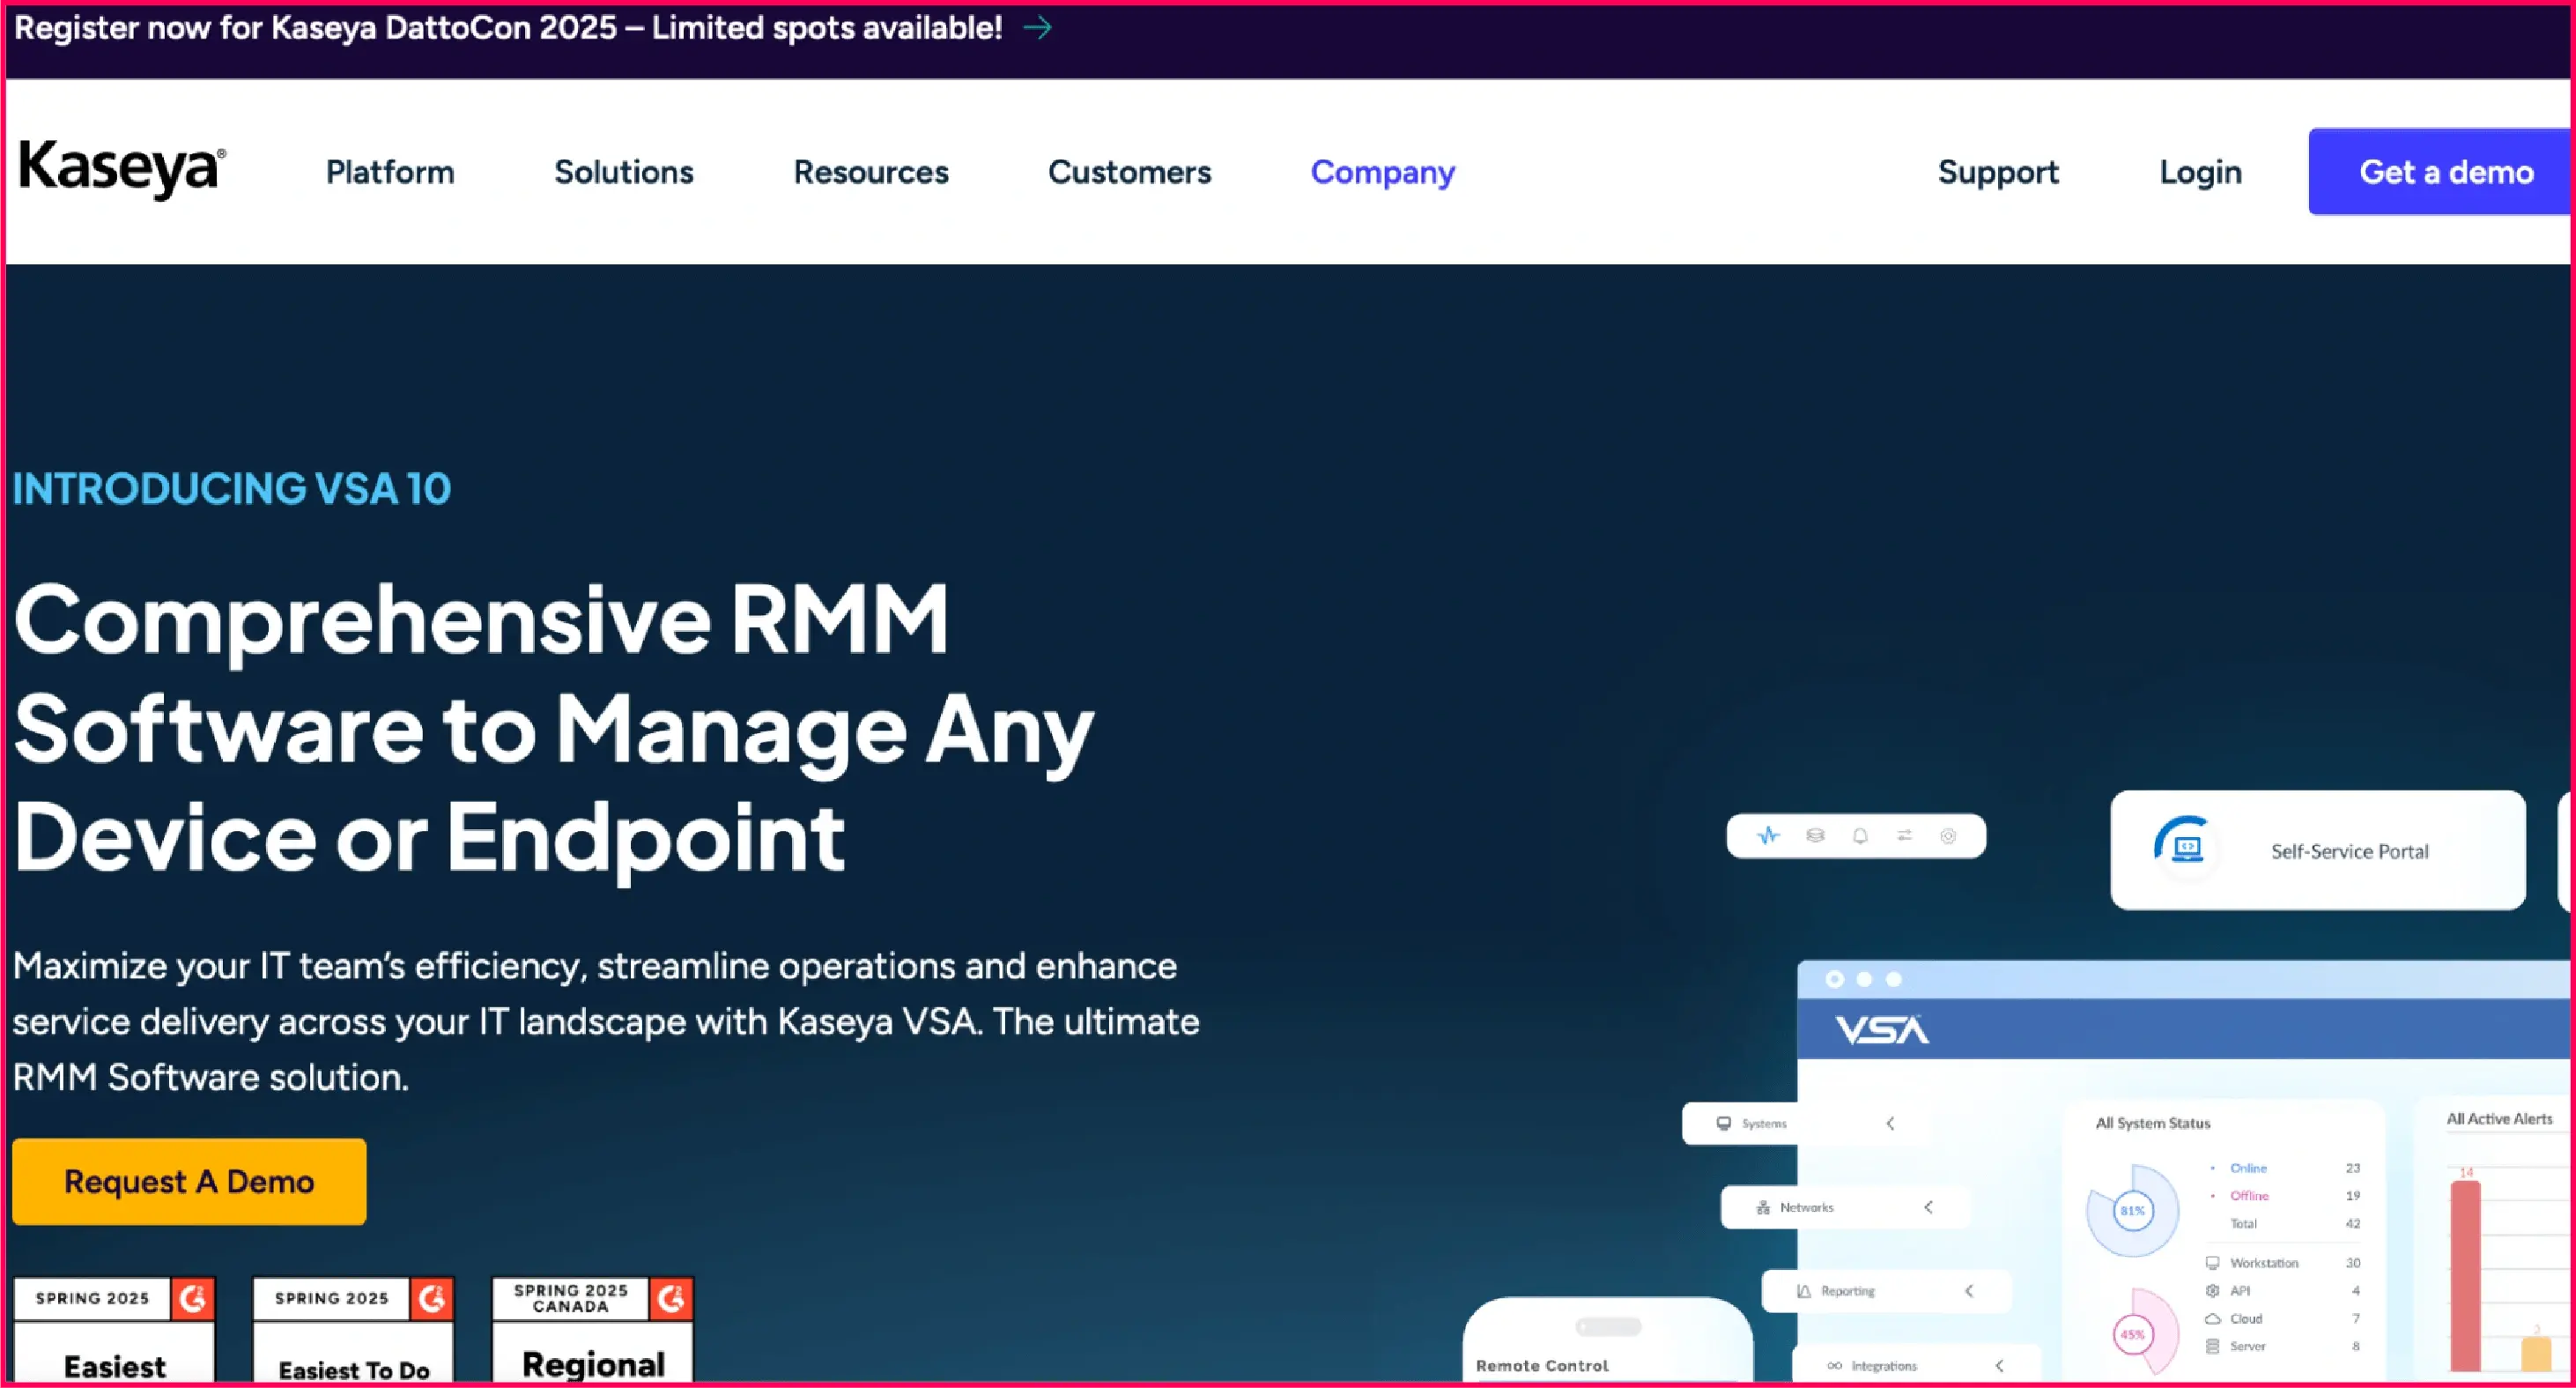Screen dimensions: 2576x1388
Task: Collapse the Networks chevron
Action: (1928, 1207)
